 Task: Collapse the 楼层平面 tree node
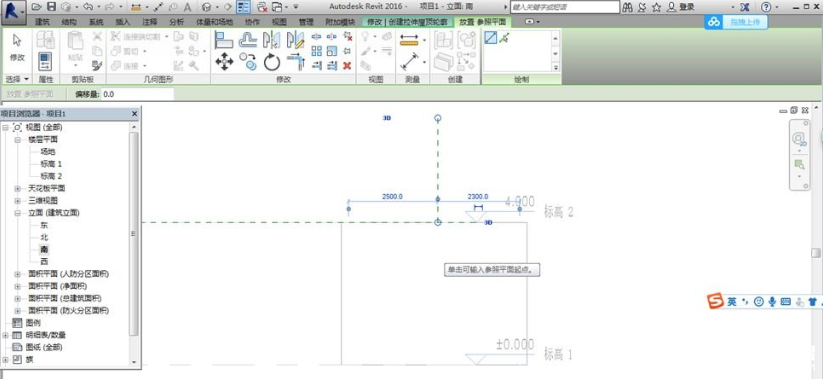coord(17,140)
